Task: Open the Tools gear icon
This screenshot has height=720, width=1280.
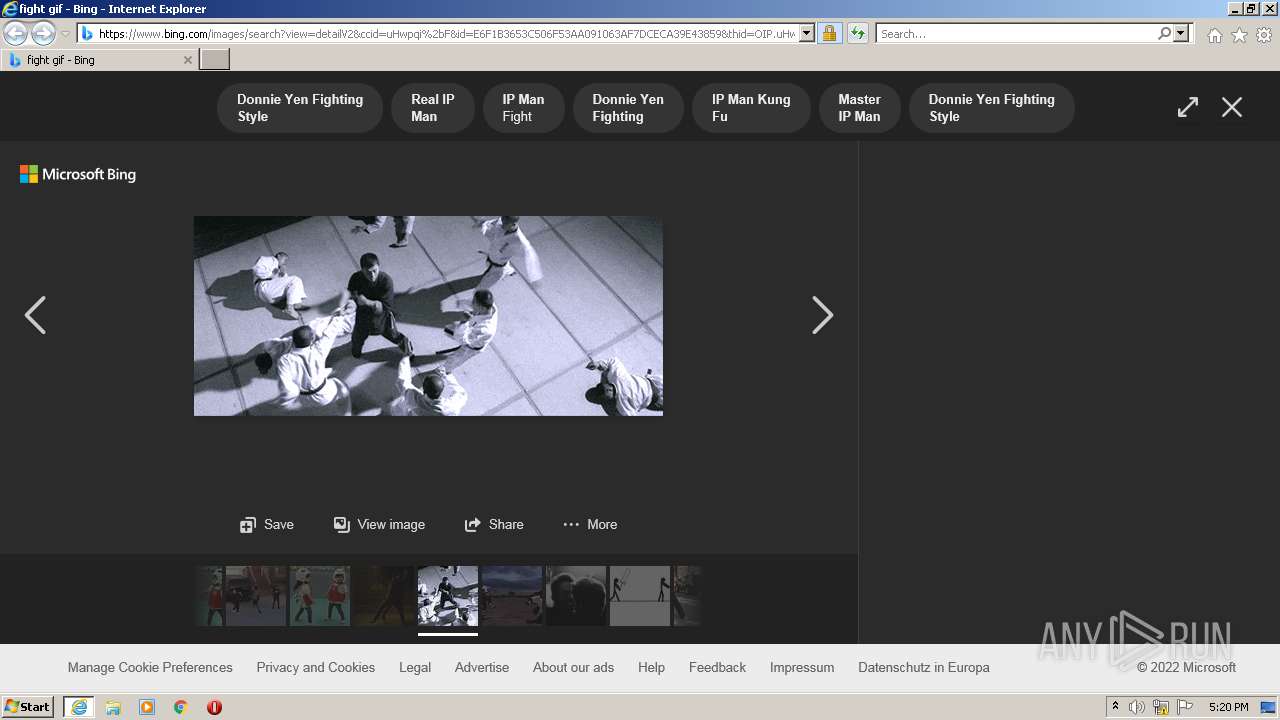Action: (x=1264, y=35)
